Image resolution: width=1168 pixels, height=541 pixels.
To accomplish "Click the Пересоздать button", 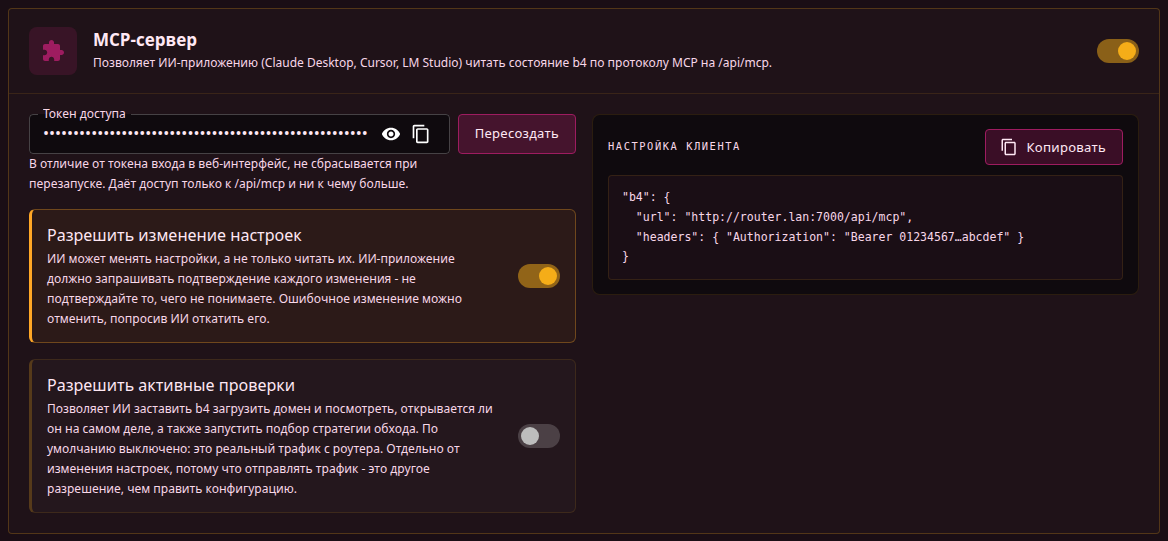I will click(x=516, y=134).
